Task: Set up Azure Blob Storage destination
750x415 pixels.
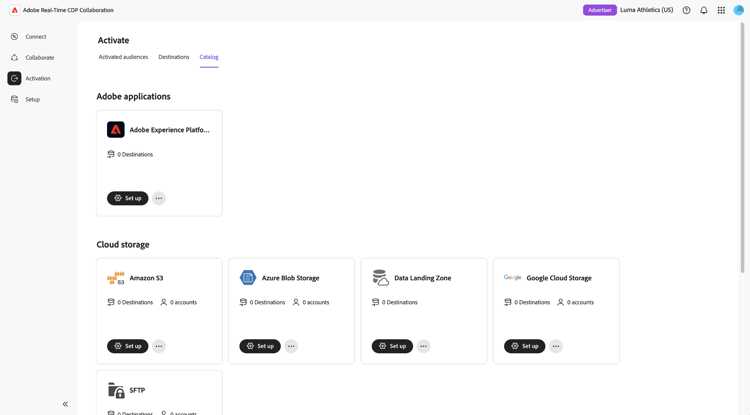Action: point(260,346)
